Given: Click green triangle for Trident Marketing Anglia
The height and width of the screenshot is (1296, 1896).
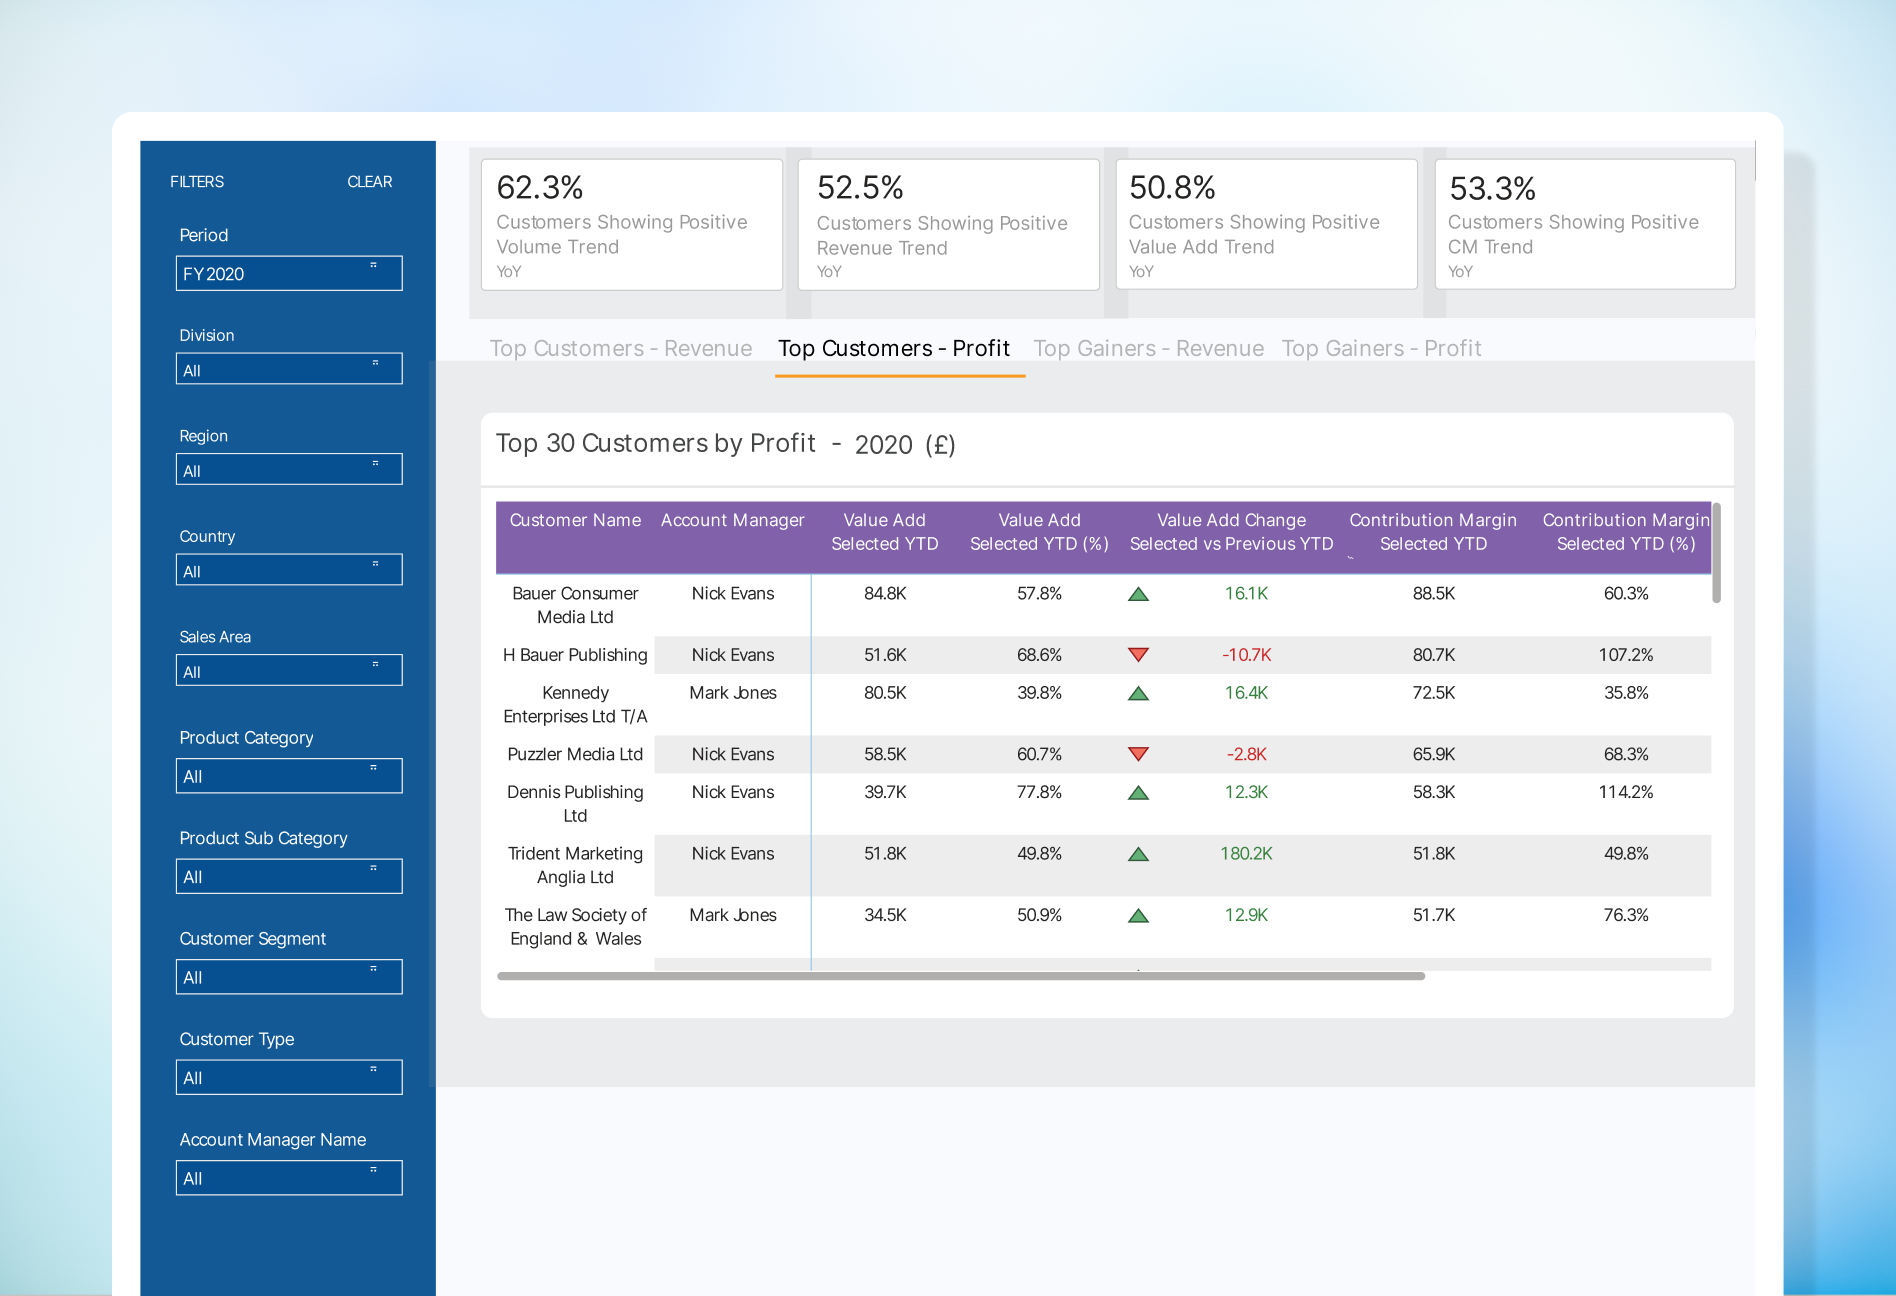Looking at the screenshot, I should [1138, 854].
